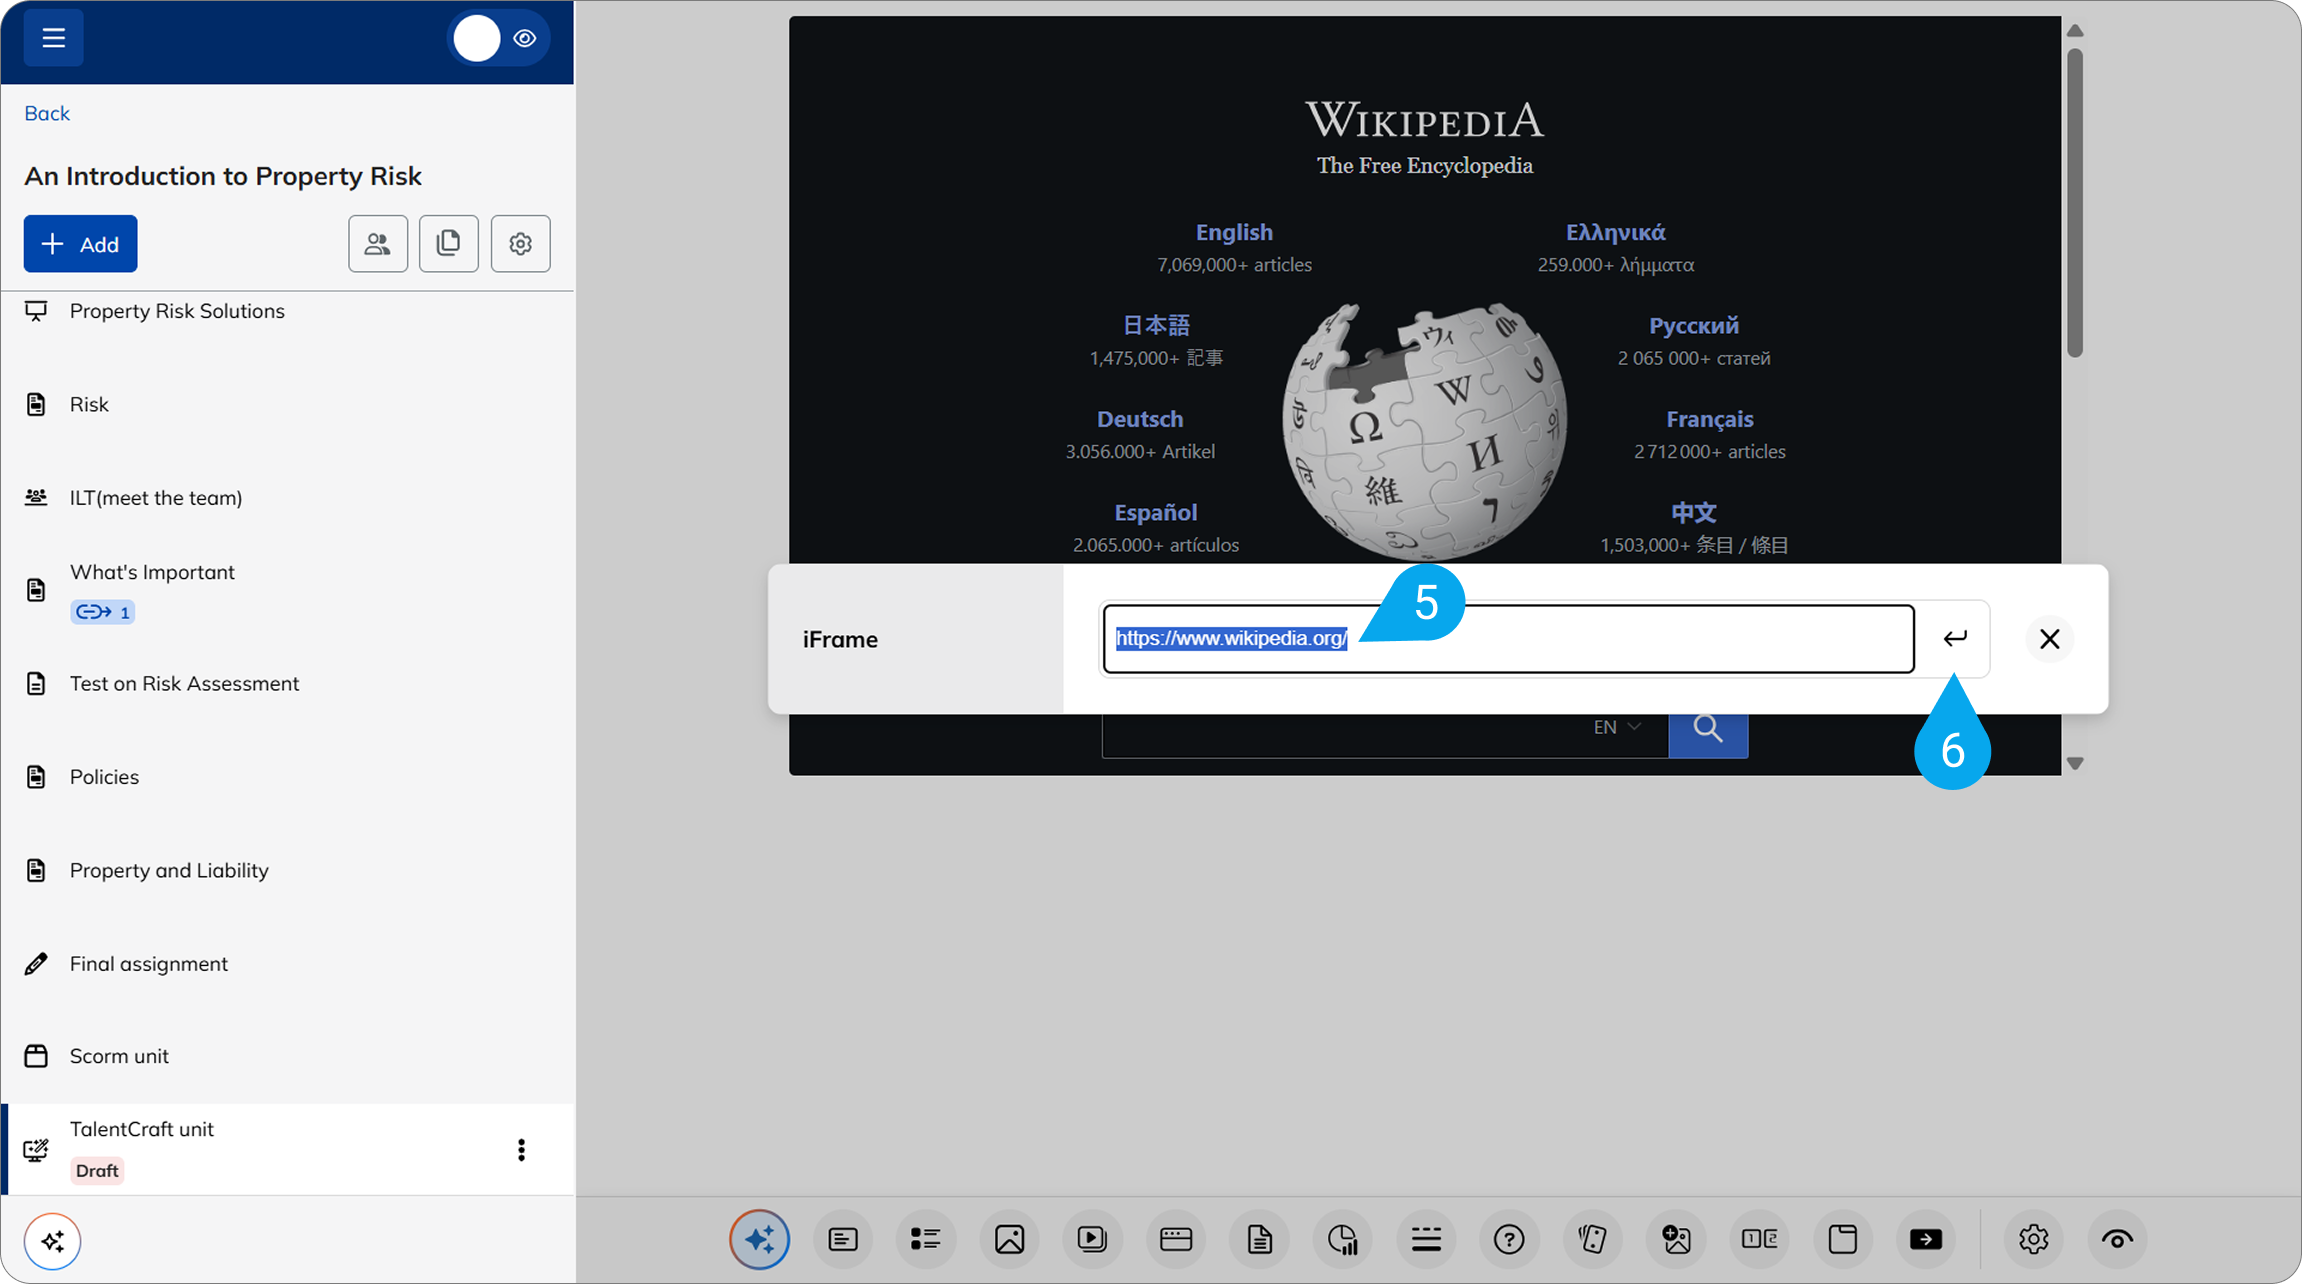
Task: Click the Add button
Action: 80,244
